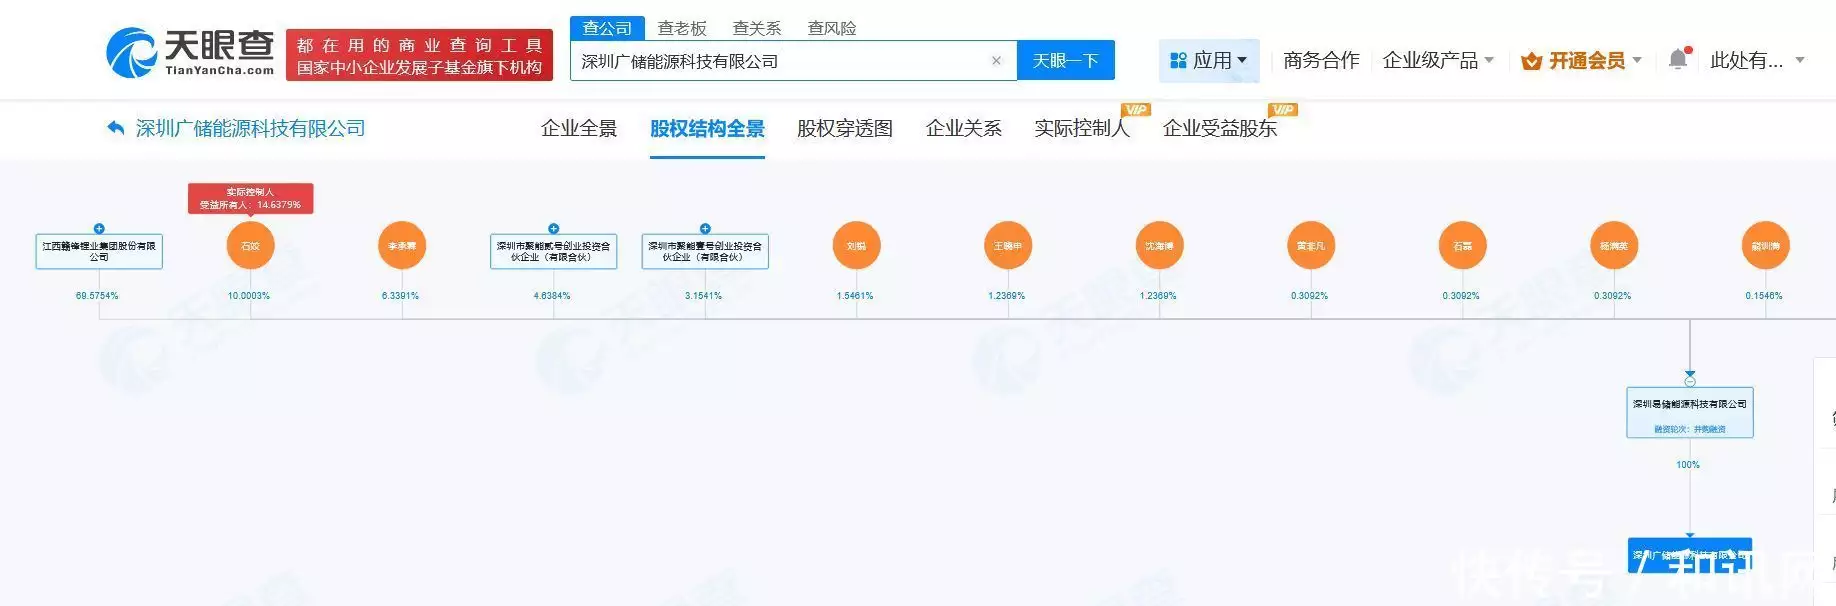Image resolution: width=1836 pixels, height=606 pixels.
Task: Click the 6.3391% share value
Action: coord(400,296)
